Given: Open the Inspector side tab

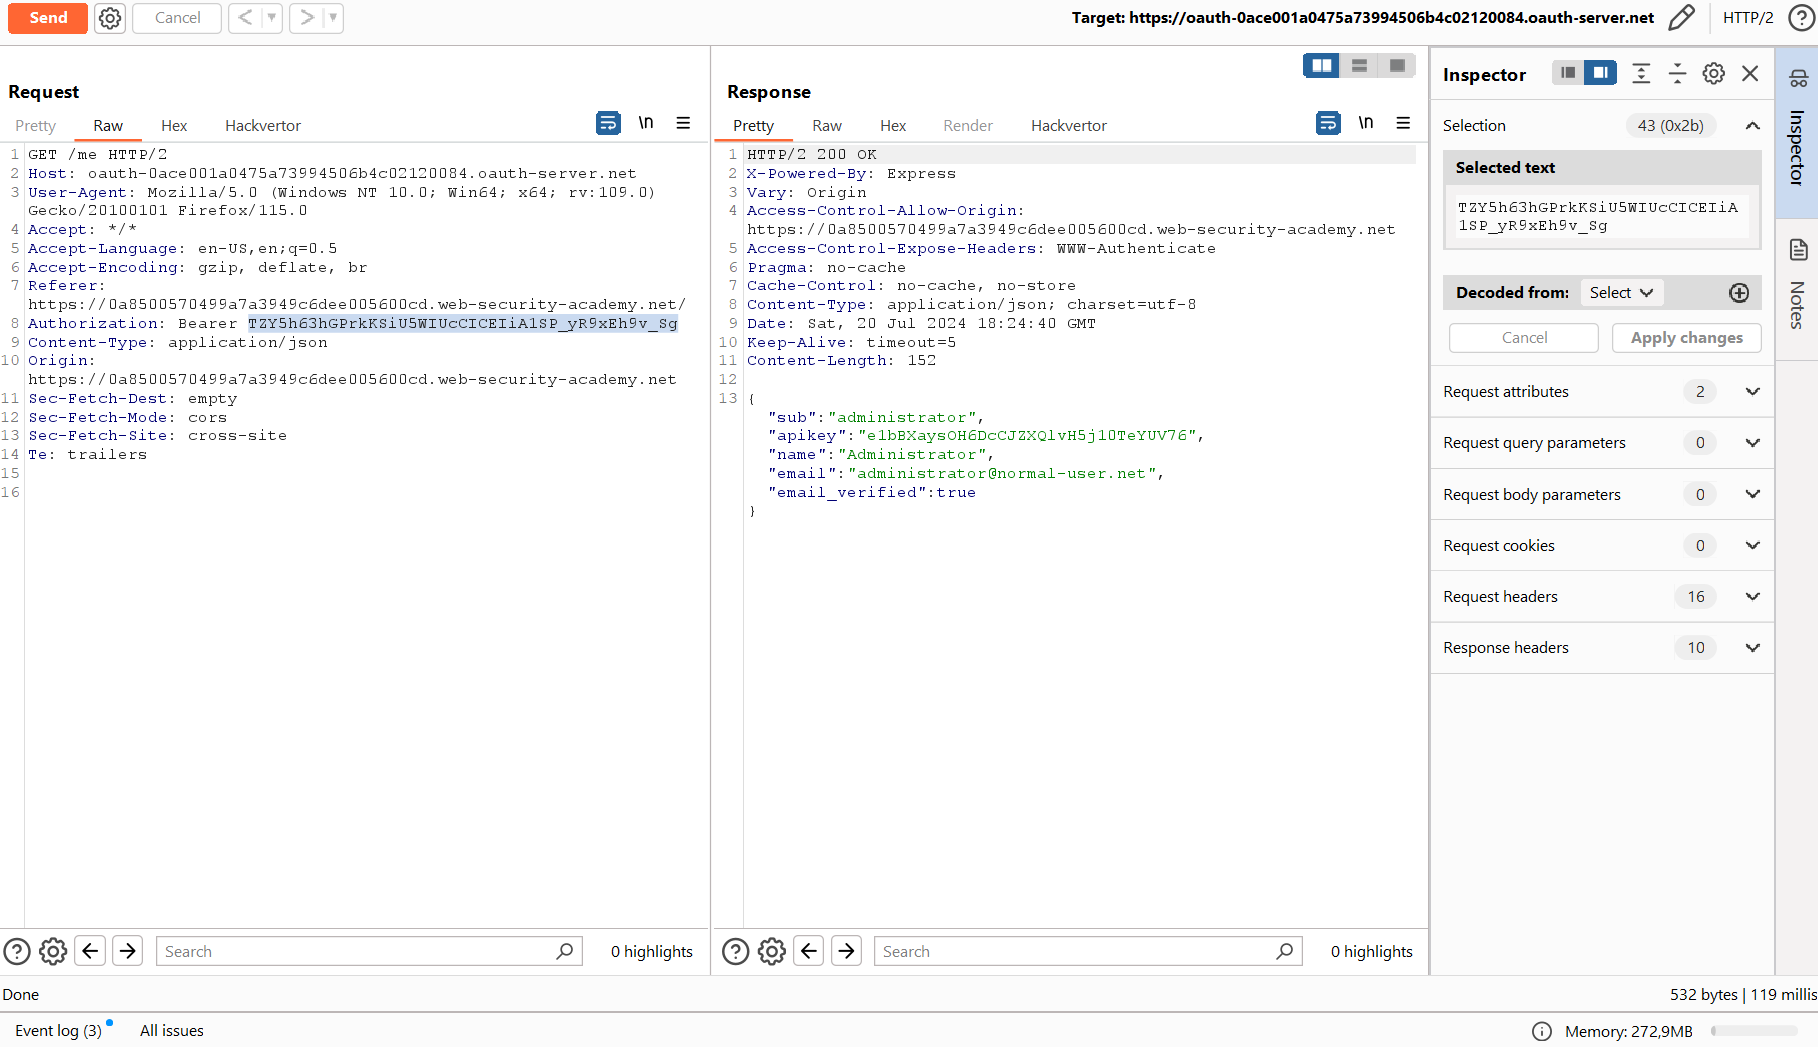Looking at the screenshot, I should (x=1797, y=131).
